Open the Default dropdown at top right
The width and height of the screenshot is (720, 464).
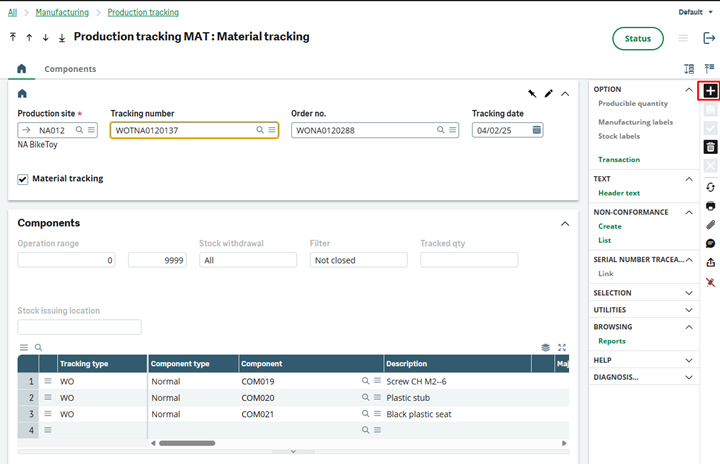click(x=694, y=12)
